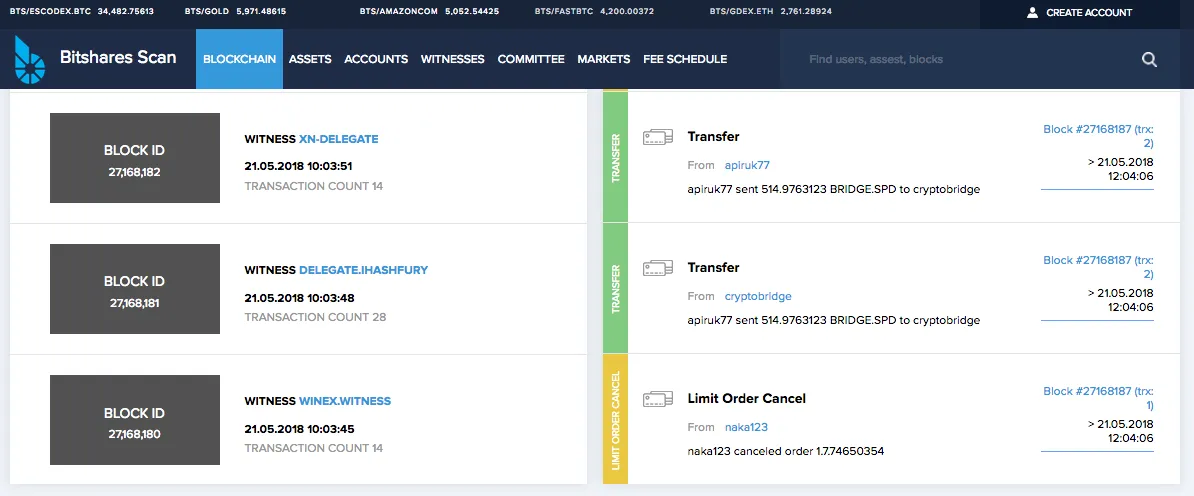Switch to the Committee section

point(531,59)
